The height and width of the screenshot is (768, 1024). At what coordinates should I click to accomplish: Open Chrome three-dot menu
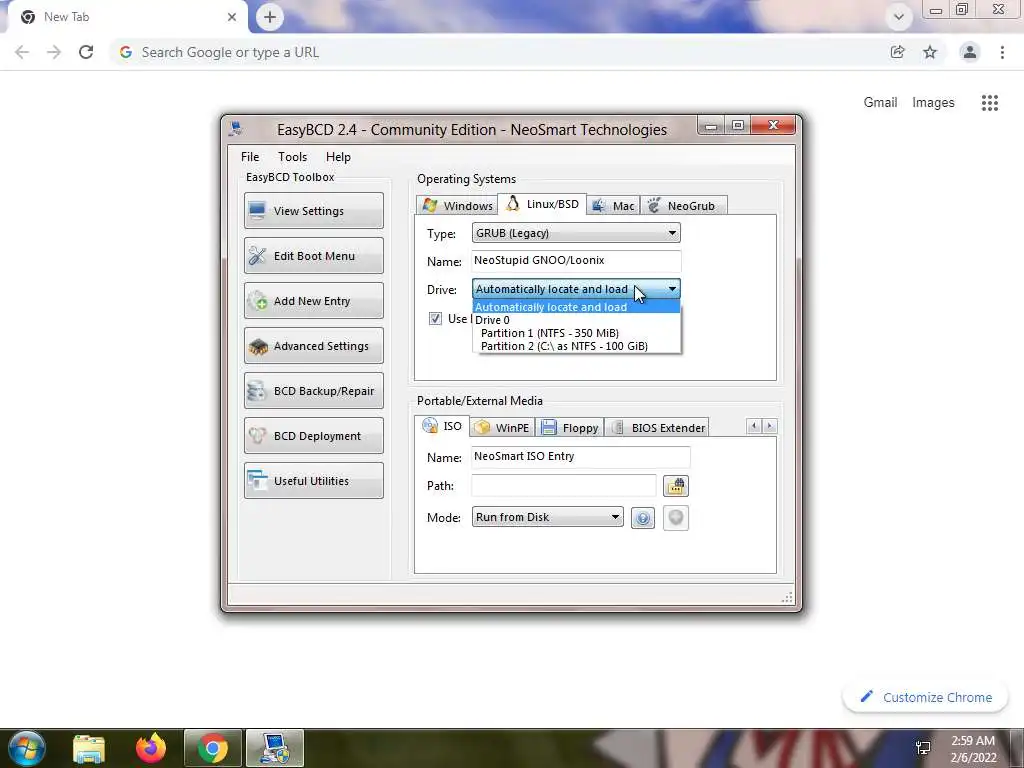coord(1002,52)
